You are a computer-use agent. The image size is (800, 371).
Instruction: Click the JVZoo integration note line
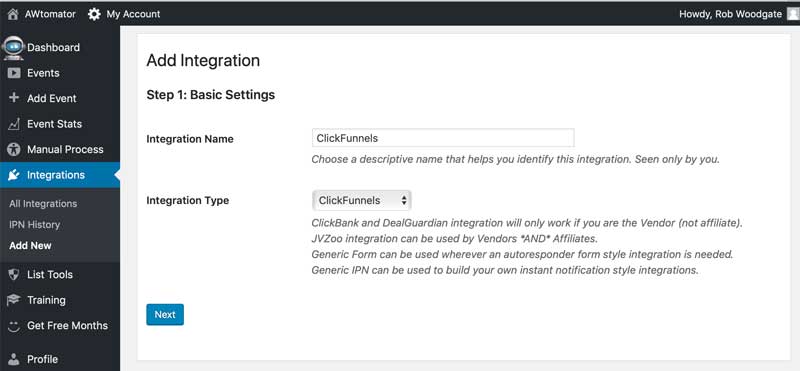[454, 239]
